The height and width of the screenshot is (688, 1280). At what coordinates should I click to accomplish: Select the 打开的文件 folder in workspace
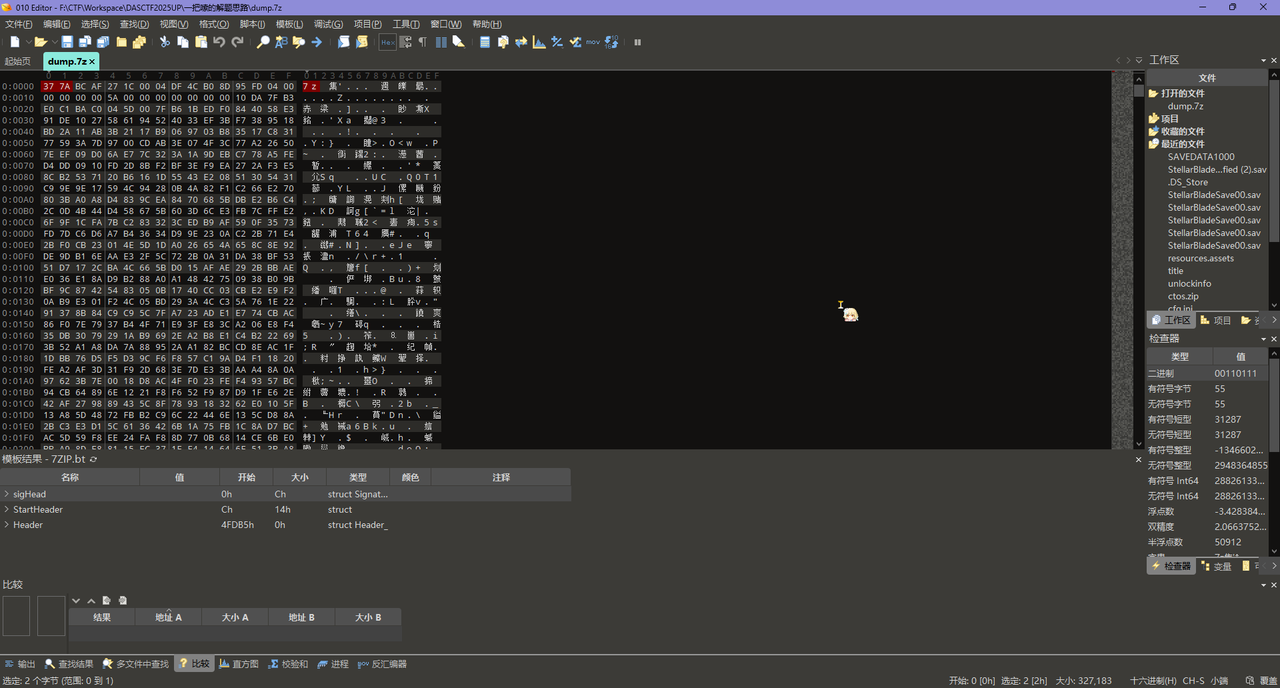tap(1175, 93)
